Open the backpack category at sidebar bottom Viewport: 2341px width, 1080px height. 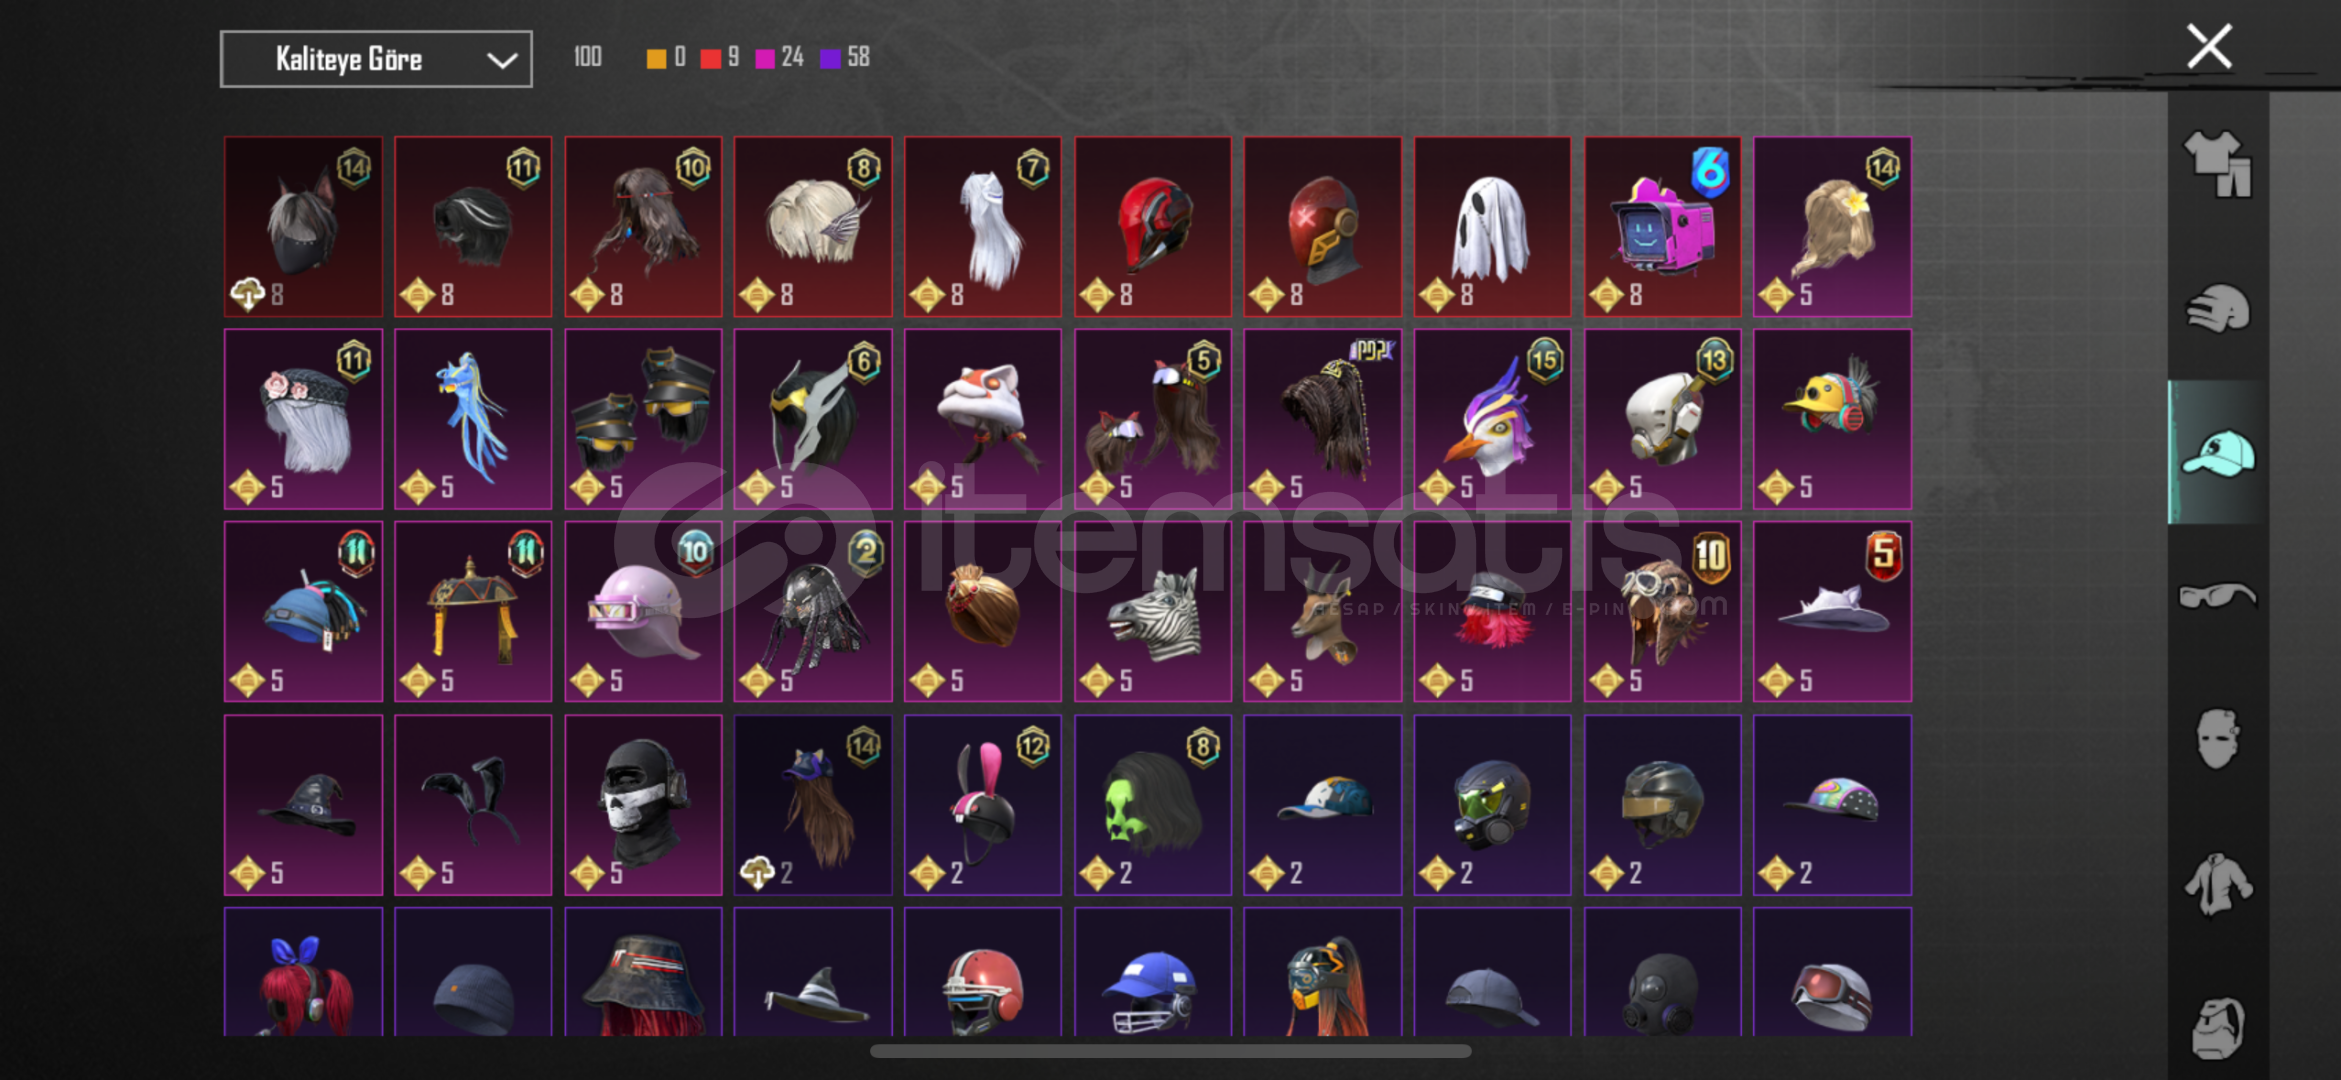coord(2217,1028)
